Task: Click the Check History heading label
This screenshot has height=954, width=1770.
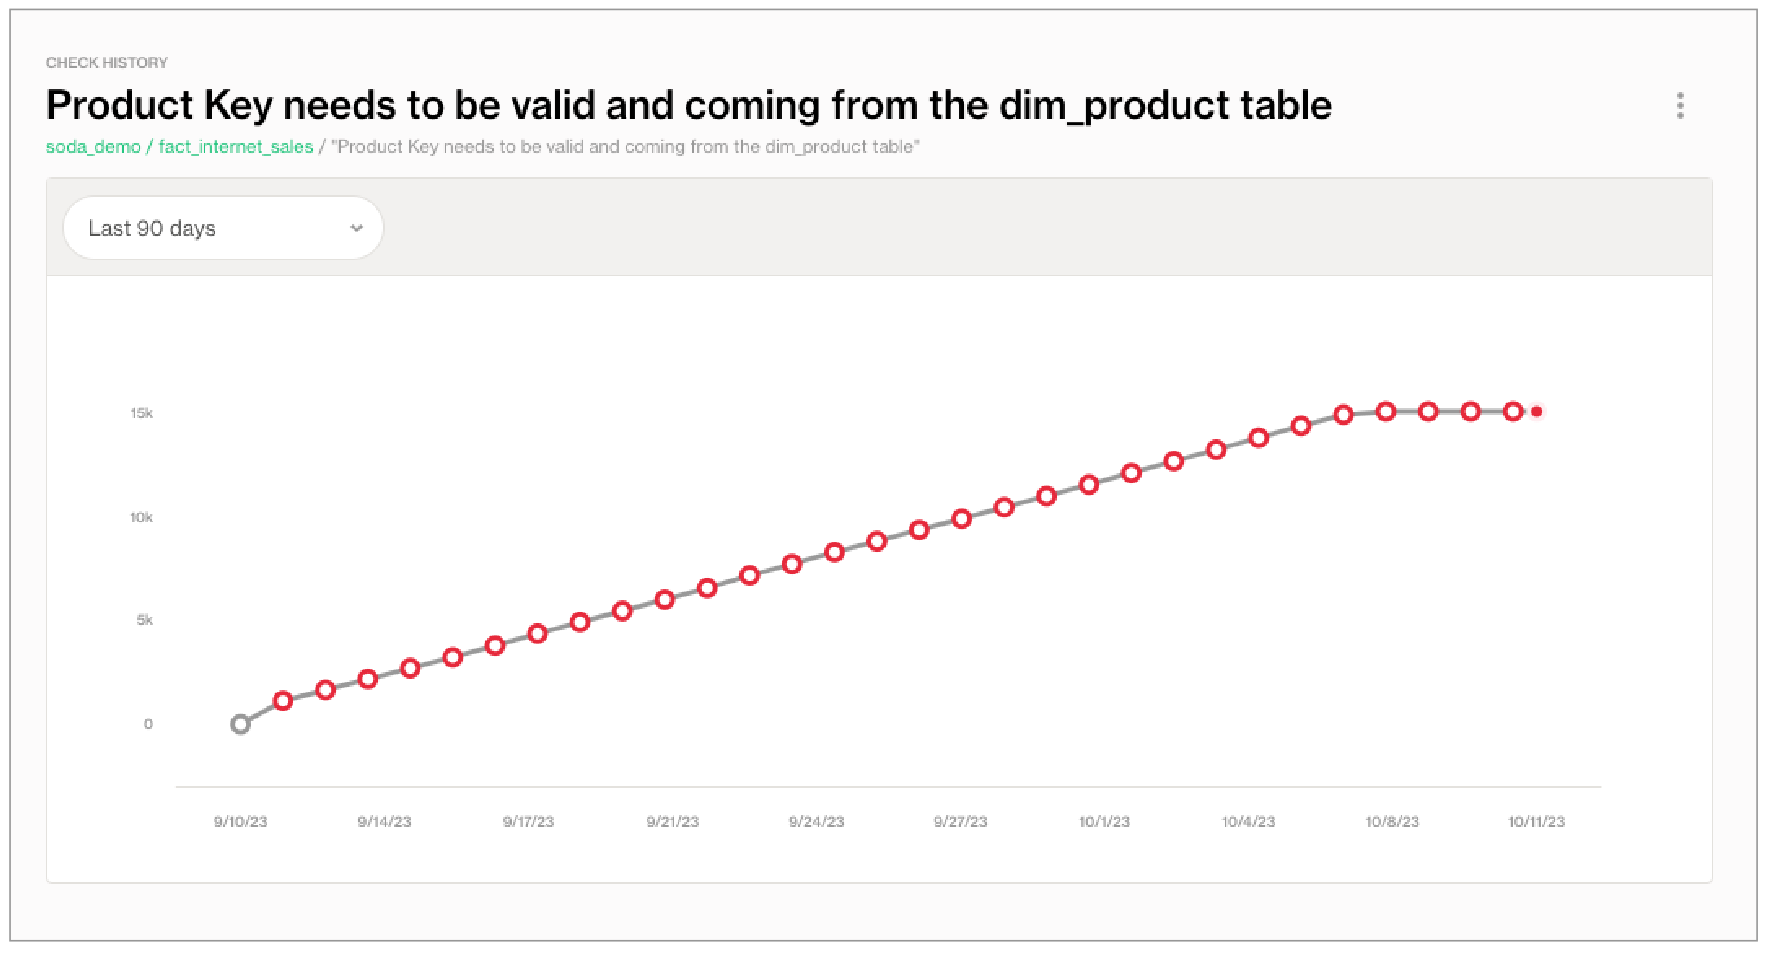Action: pos(107,62)
